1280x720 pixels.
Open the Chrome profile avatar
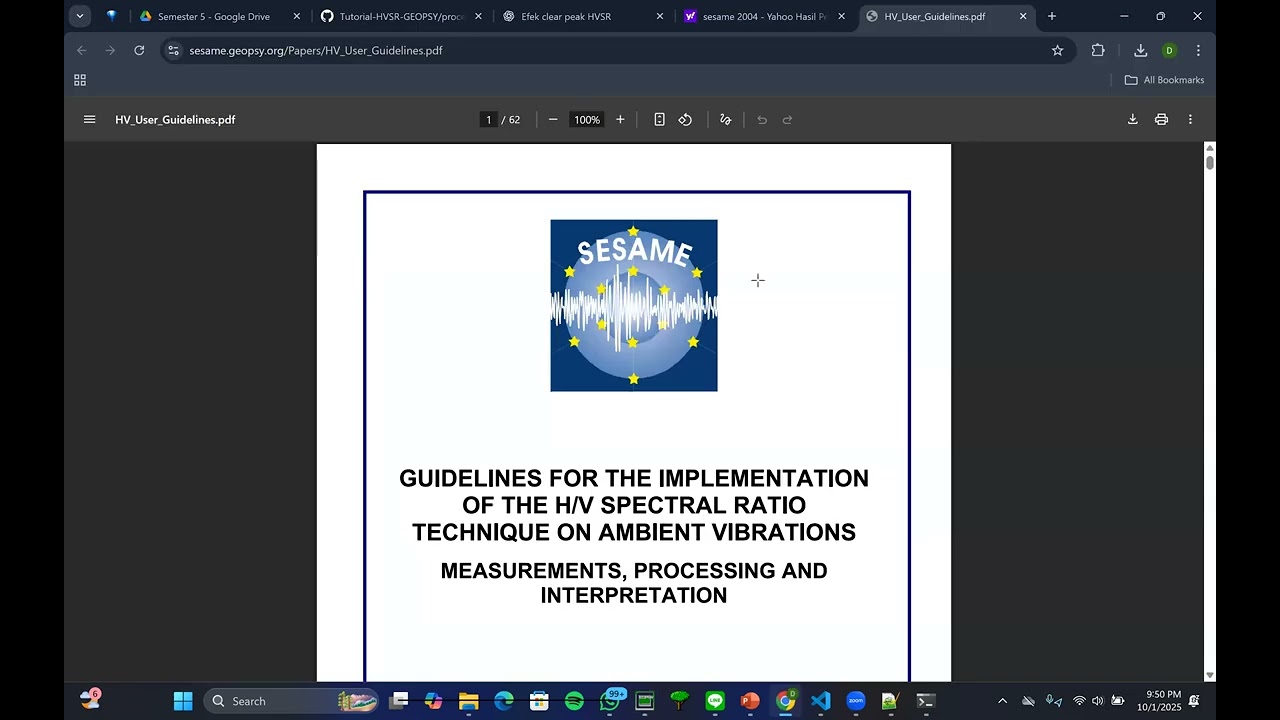[x=1169, y=50]
